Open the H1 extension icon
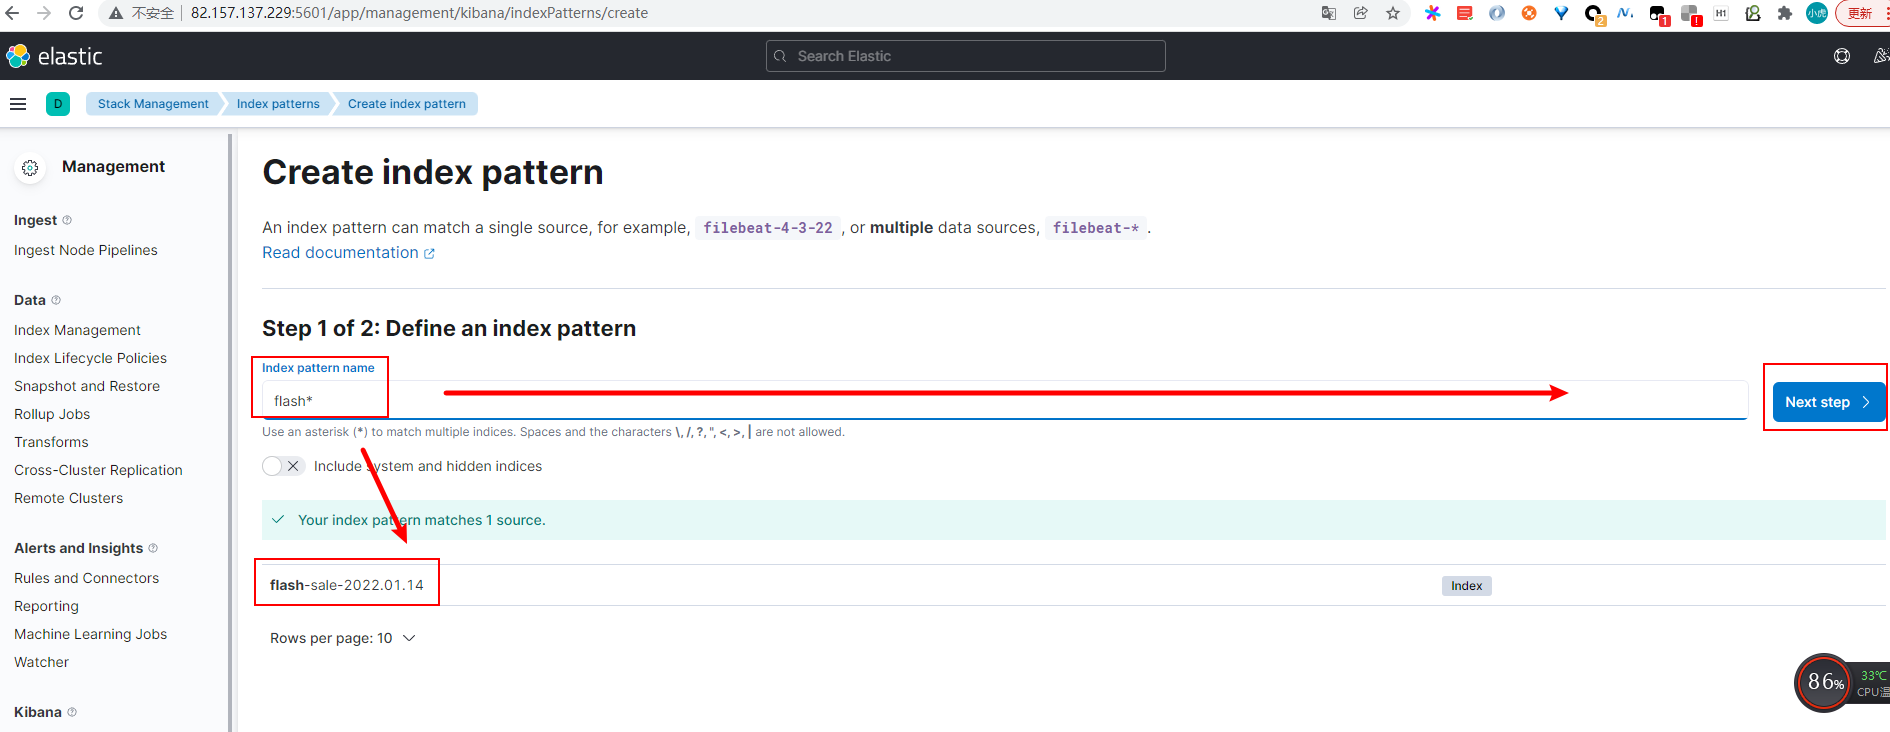 1721,13
